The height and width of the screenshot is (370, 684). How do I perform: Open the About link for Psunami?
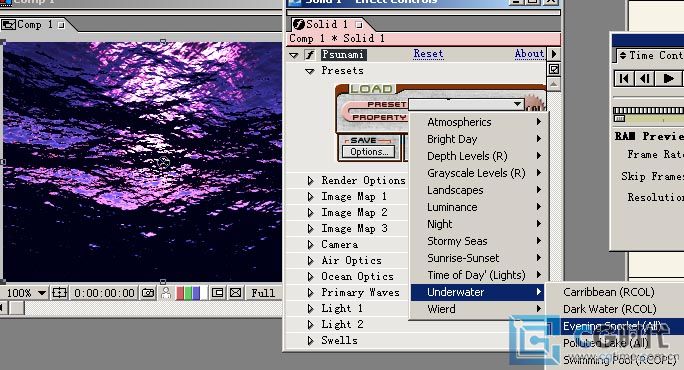click(529, 54)
